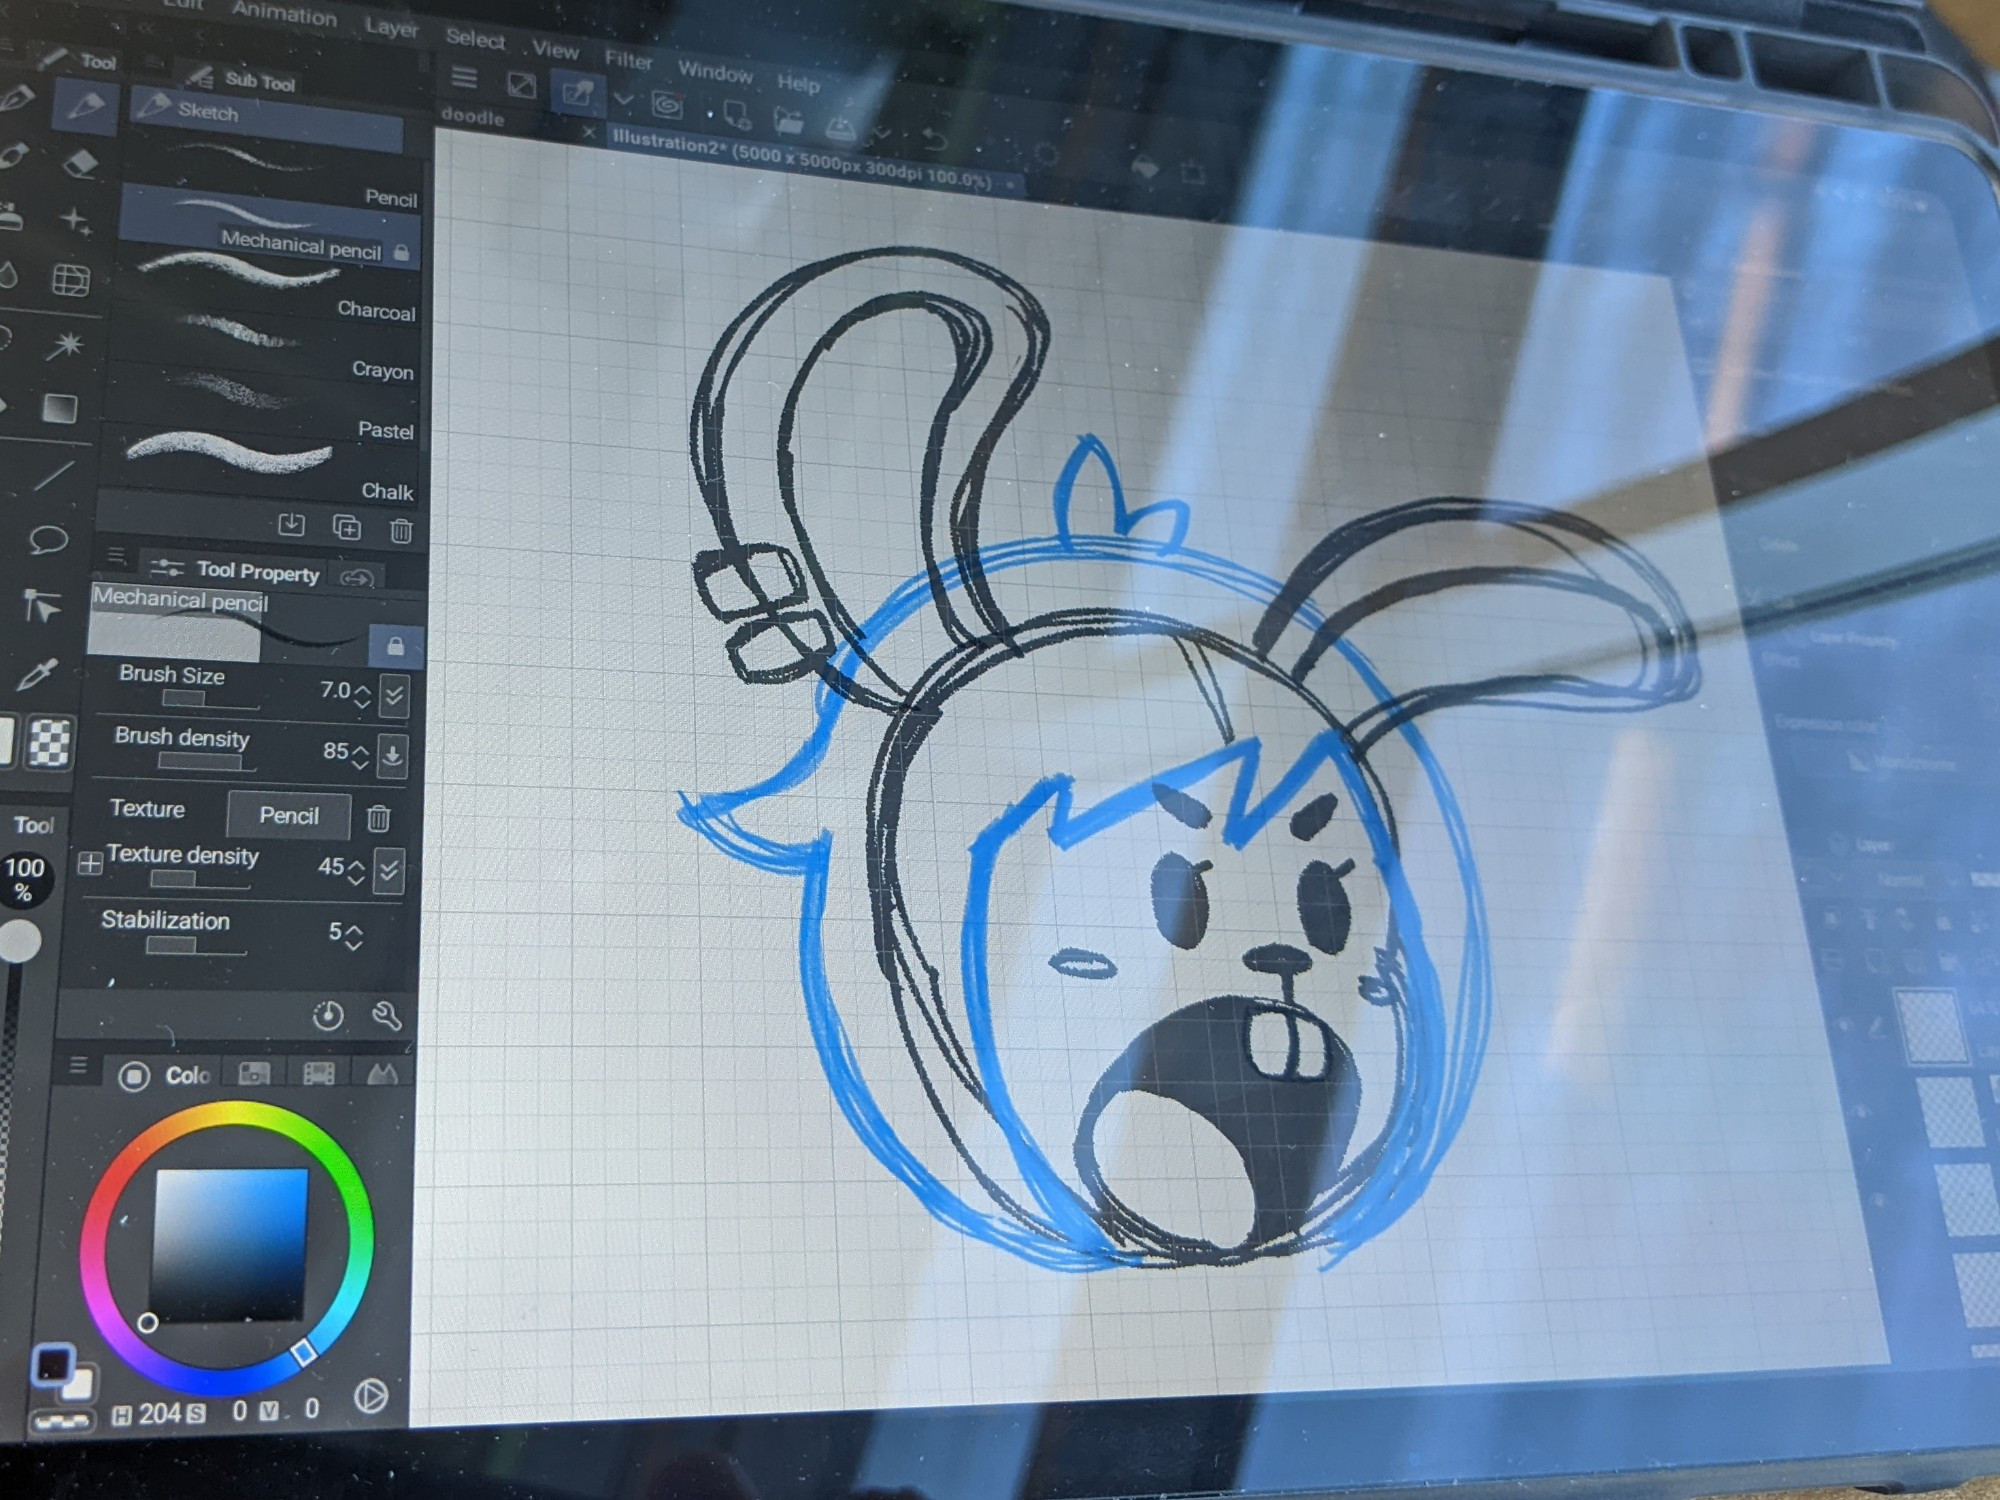Select the Decoration sparkle tool

[75, 221]
